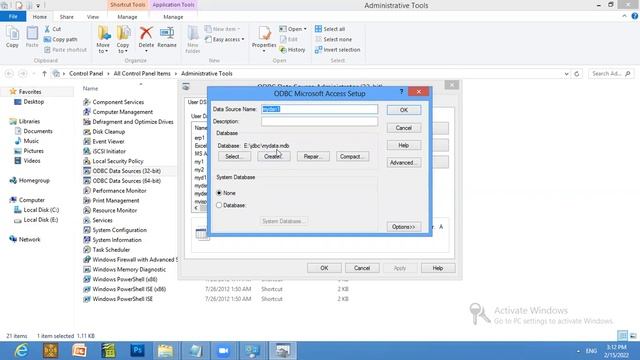Click the Compact... database button
The width and height of the screenshot is (640, 360).
352,156
